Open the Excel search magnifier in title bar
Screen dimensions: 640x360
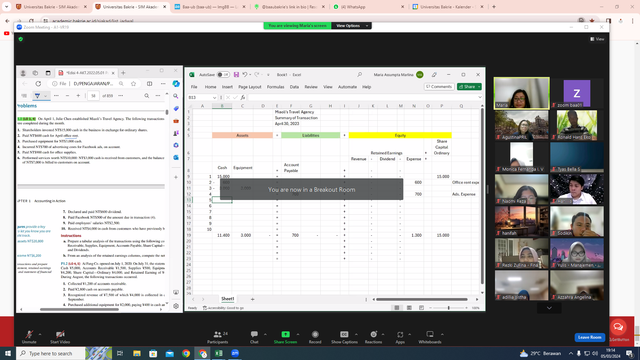pos(360,75)
